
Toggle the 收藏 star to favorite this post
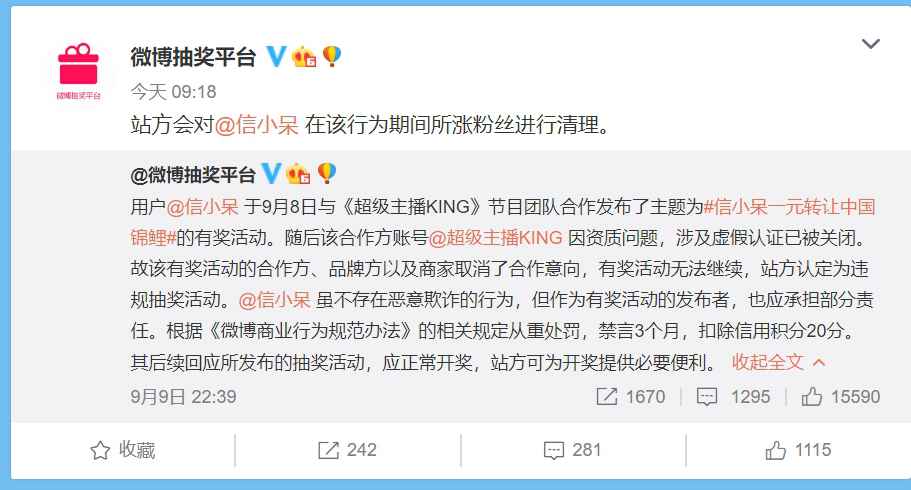click(x=122, y=450)
